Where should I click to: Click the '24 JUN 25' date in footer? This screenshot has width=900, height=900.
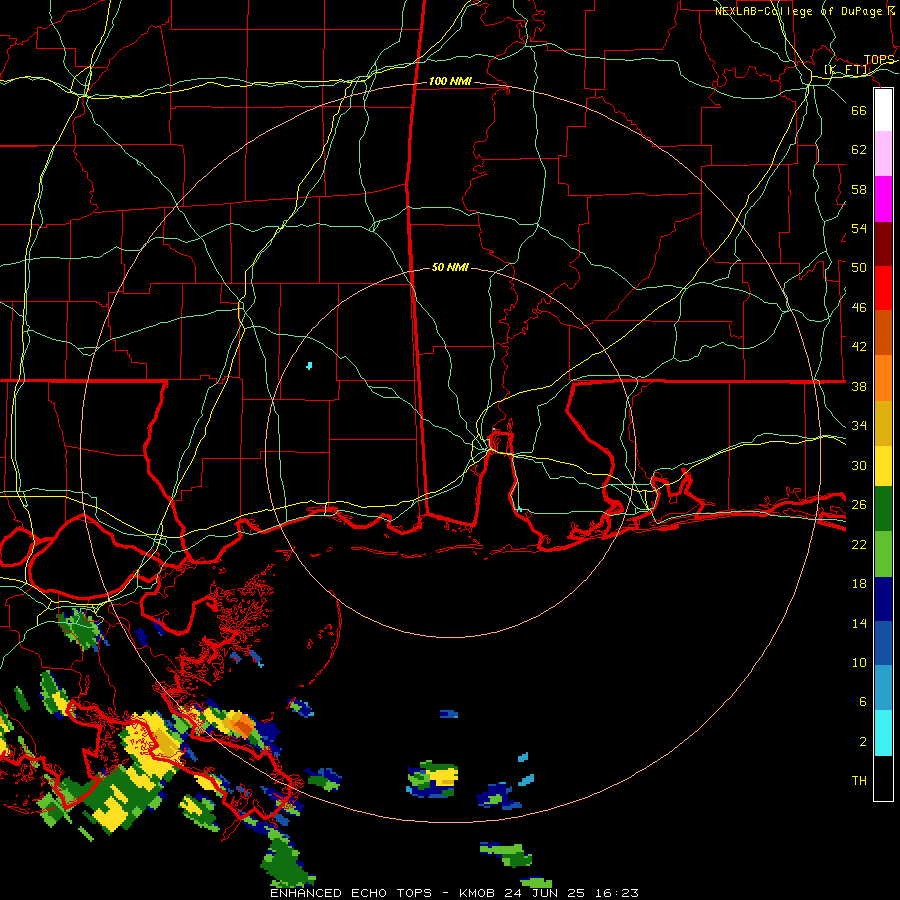[546, 893]
